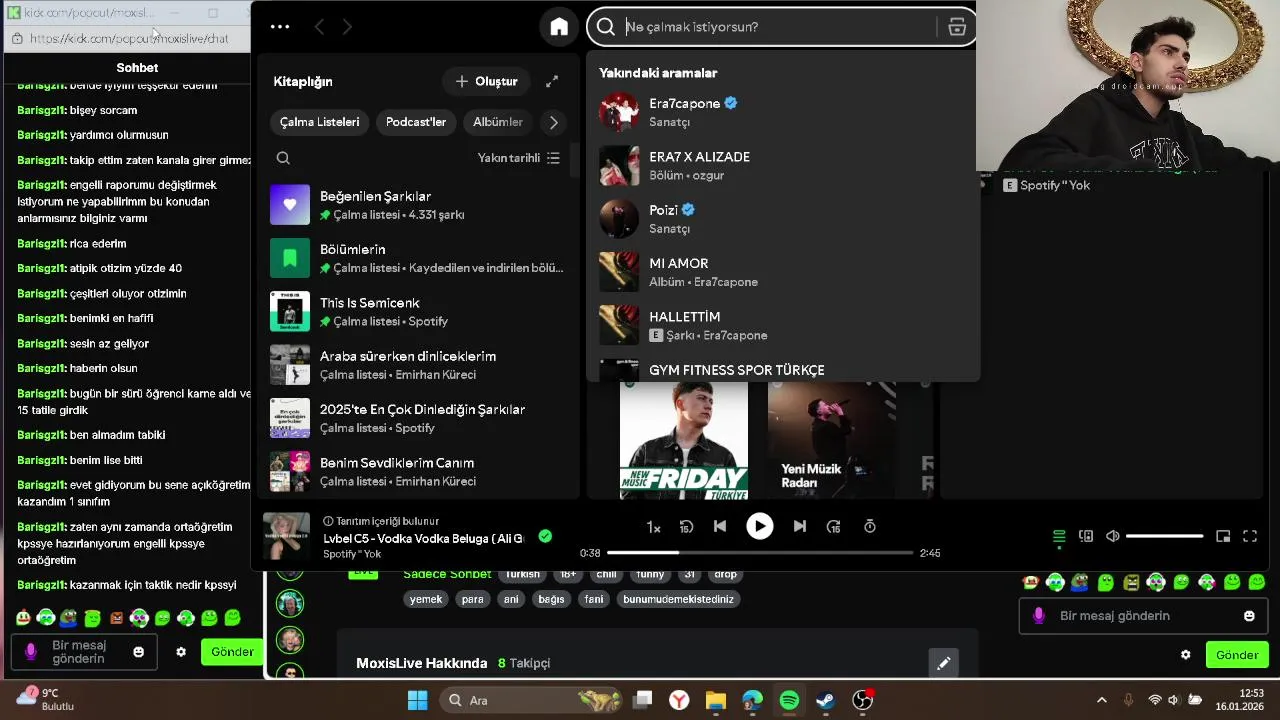Open Spotify from the taskbar

pos(789,700)
